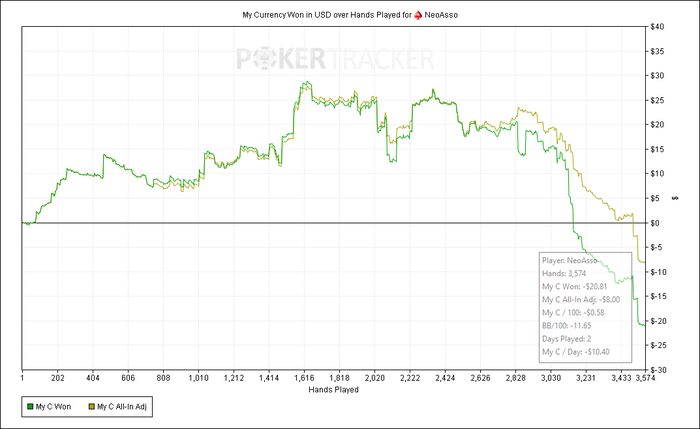Click the yellow My C All-In Adj legend swatch

(x=92, y=407)
